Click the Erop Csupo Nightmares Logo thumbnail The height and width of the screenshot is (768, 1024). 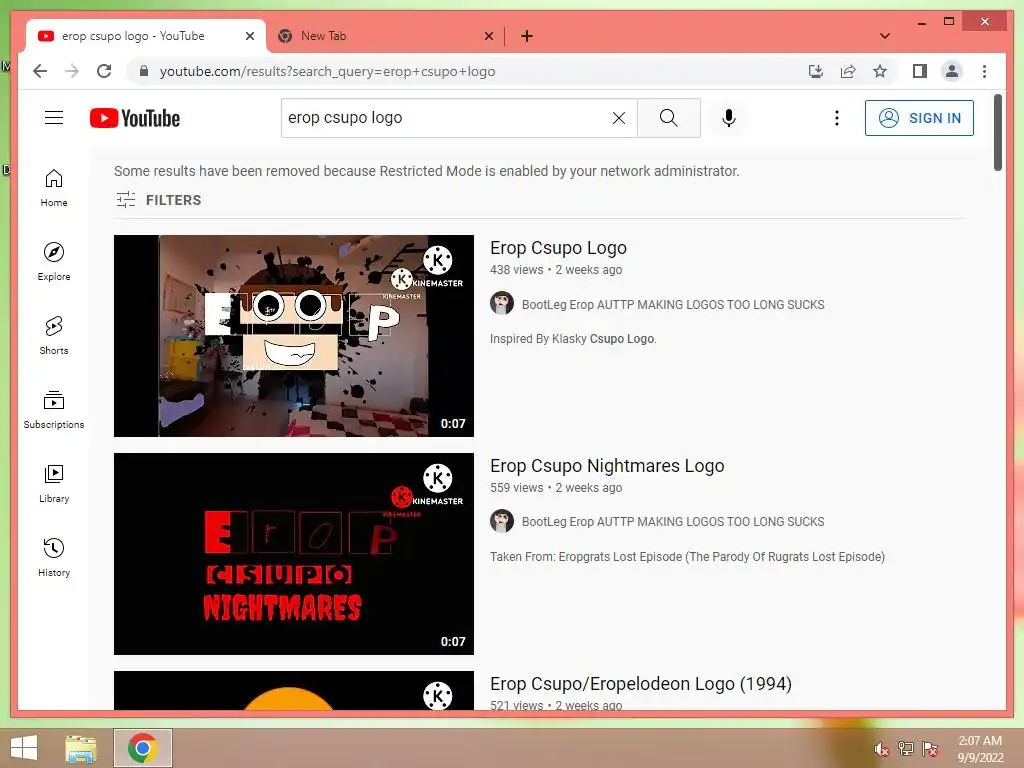(x=293, y=554)
